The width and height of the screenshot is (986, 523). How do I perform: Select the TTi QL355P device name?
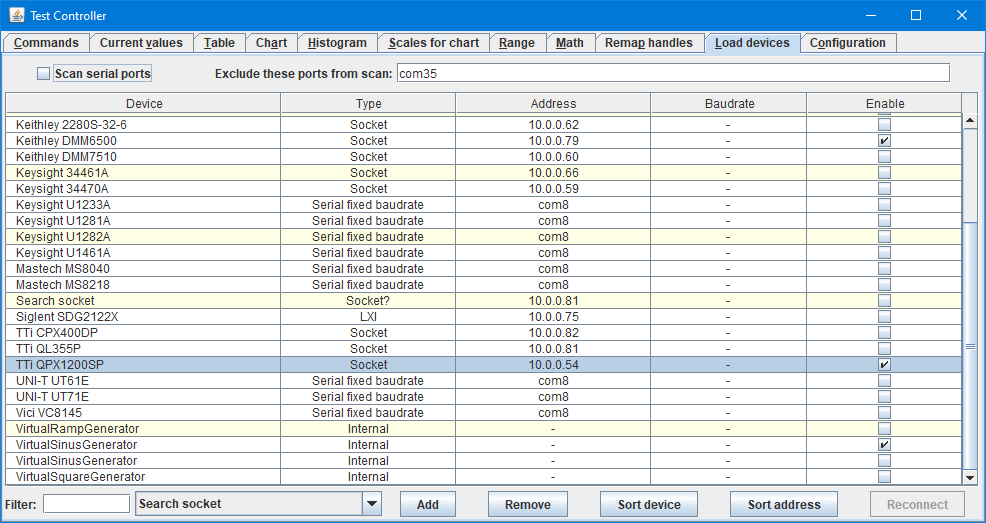(48, 349)
